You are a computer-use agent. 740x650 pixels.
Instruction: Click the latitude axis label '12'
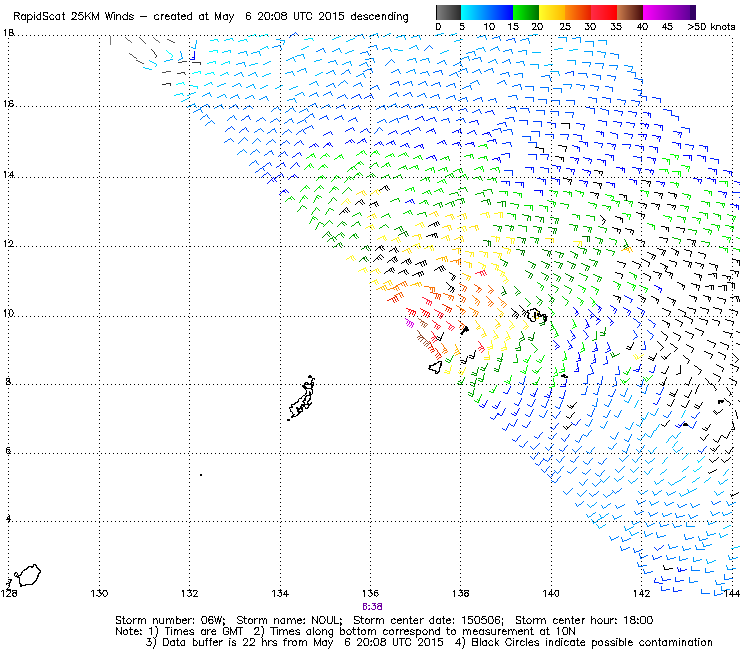click(8, 244)
